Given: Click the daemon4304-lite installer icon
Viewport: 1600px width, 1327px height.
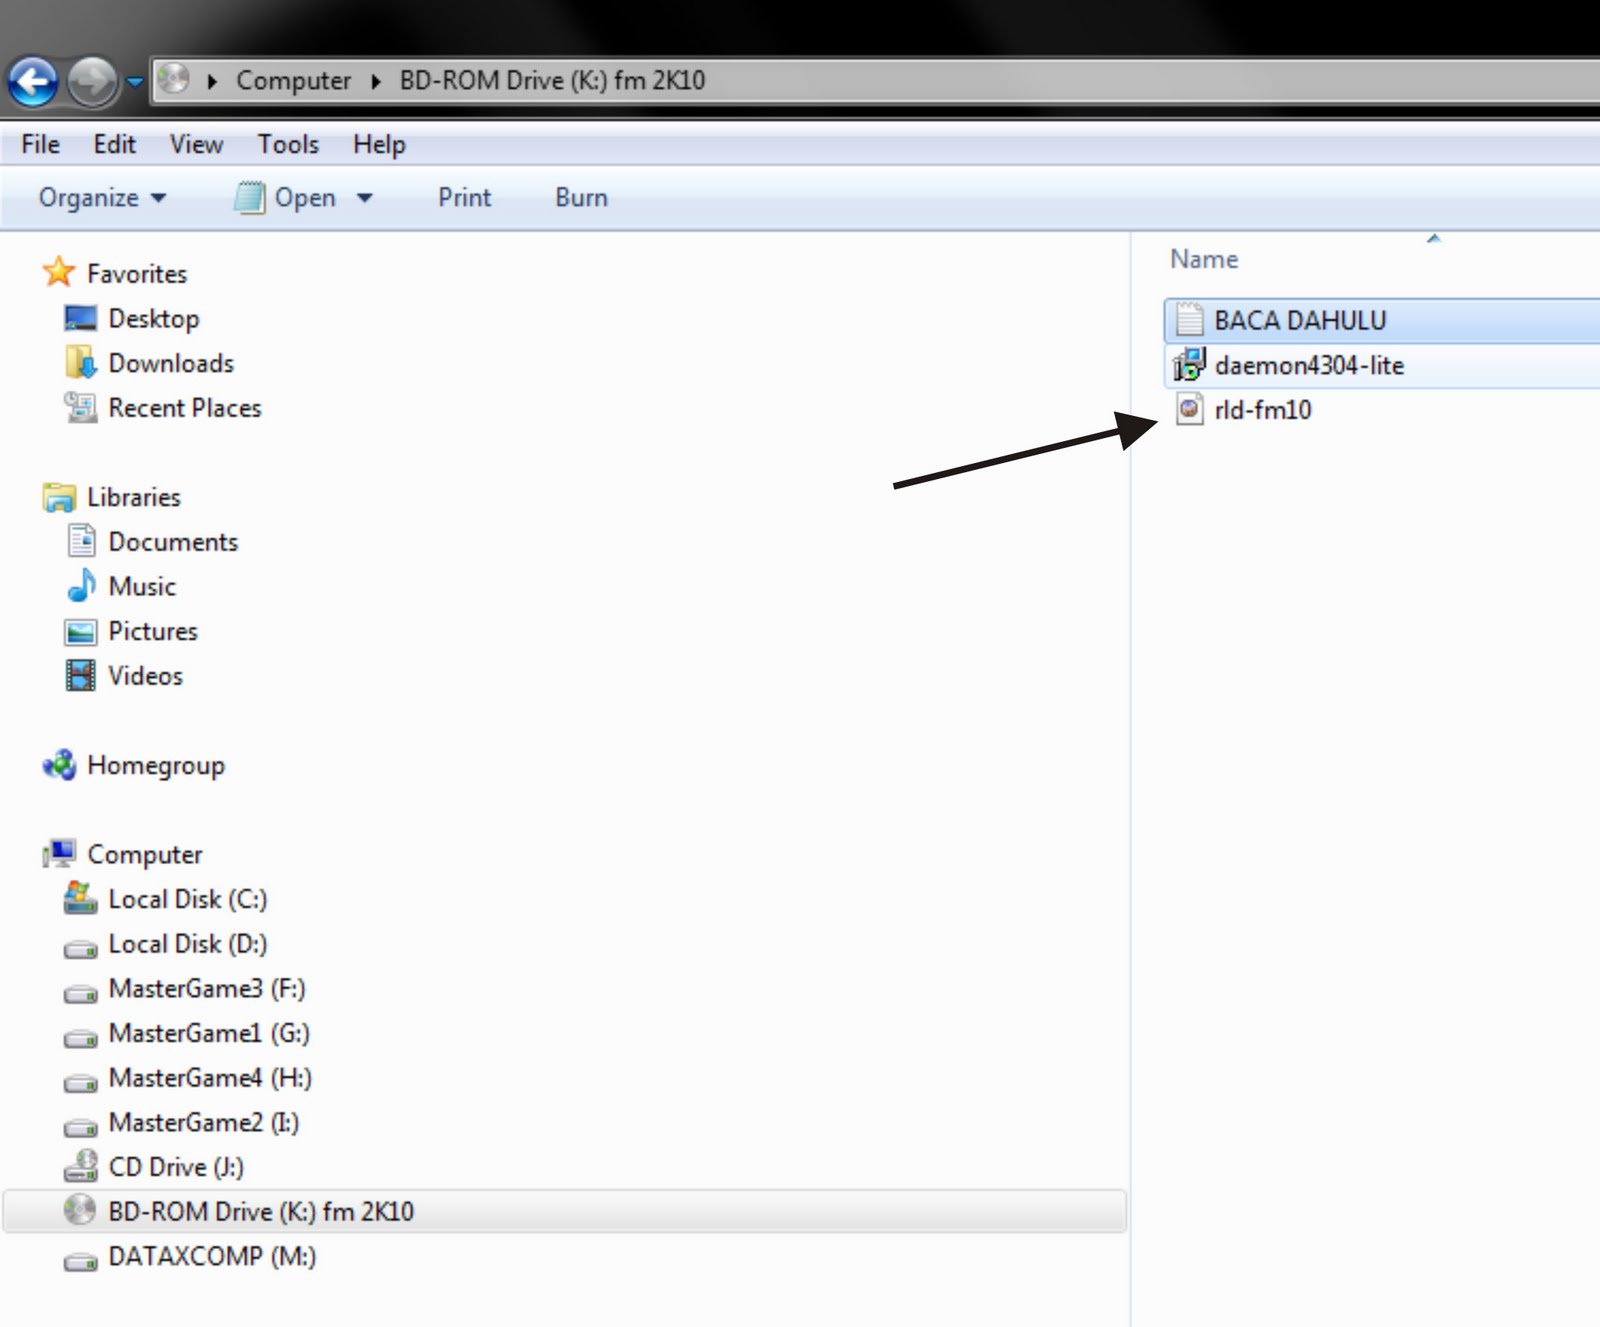Looking at the screenshot, I should [x=1189, y=364].
